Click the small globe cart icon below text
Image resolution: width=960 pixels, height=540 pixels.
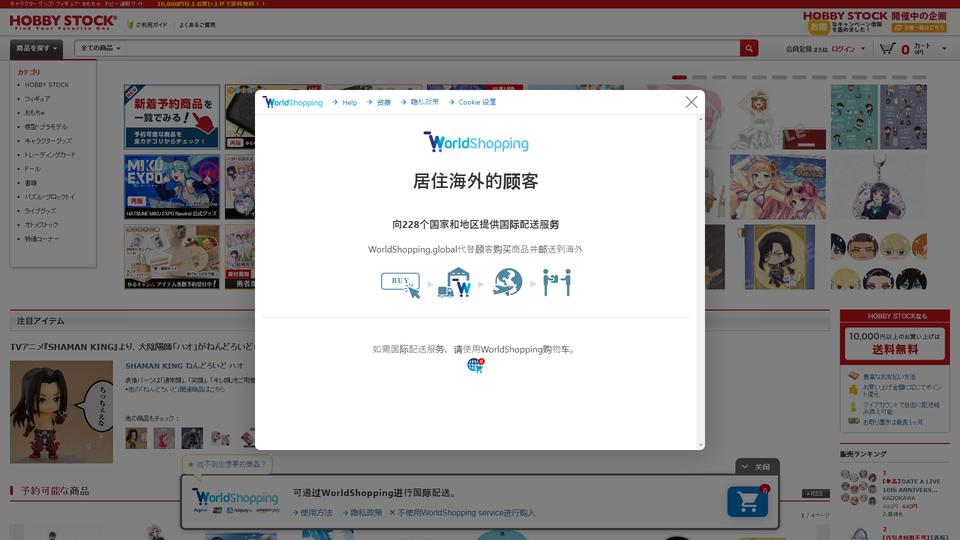coord(476,366)
